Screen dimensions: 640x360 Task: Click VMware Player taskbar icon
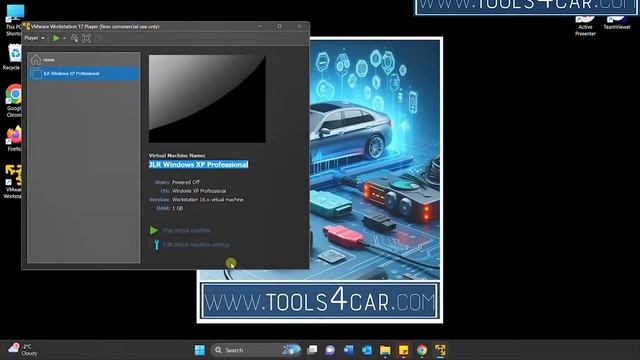pyautogui.click(x=440, y=350)
